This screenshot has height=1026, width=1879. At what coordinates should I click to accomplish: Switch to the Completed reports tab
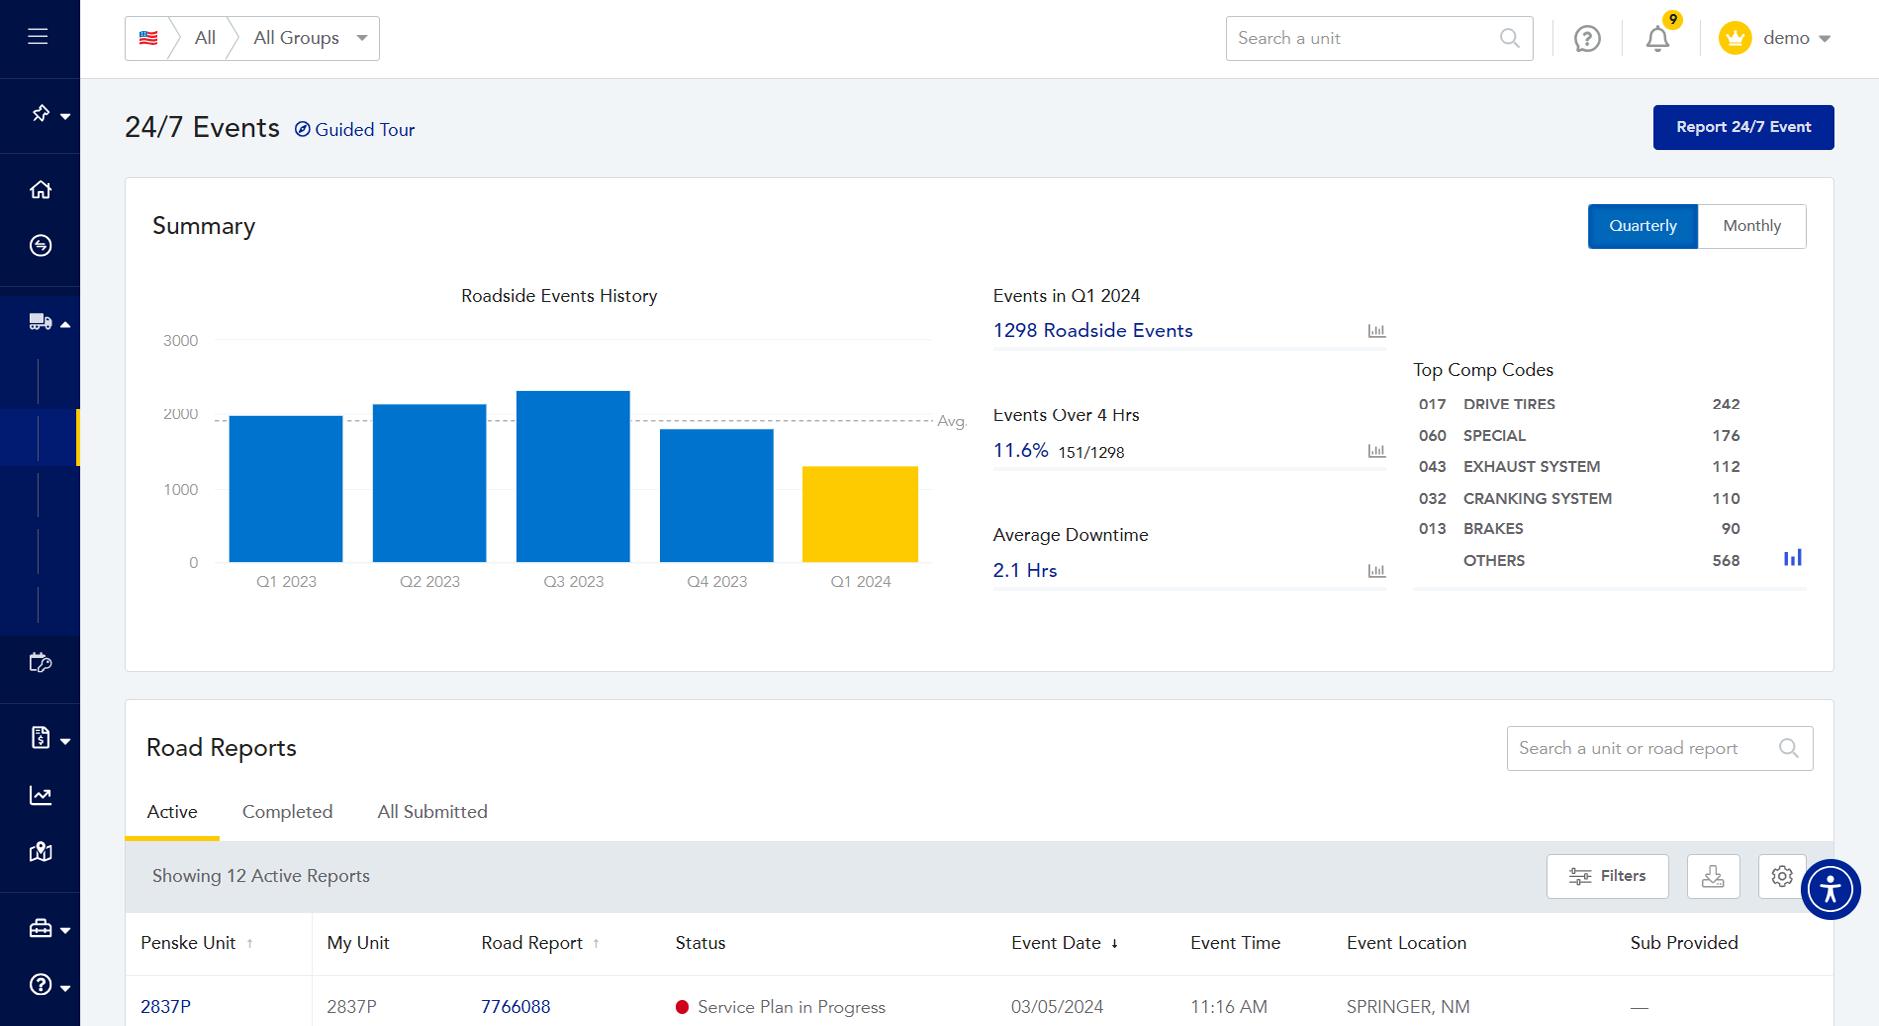click(287, 812)
